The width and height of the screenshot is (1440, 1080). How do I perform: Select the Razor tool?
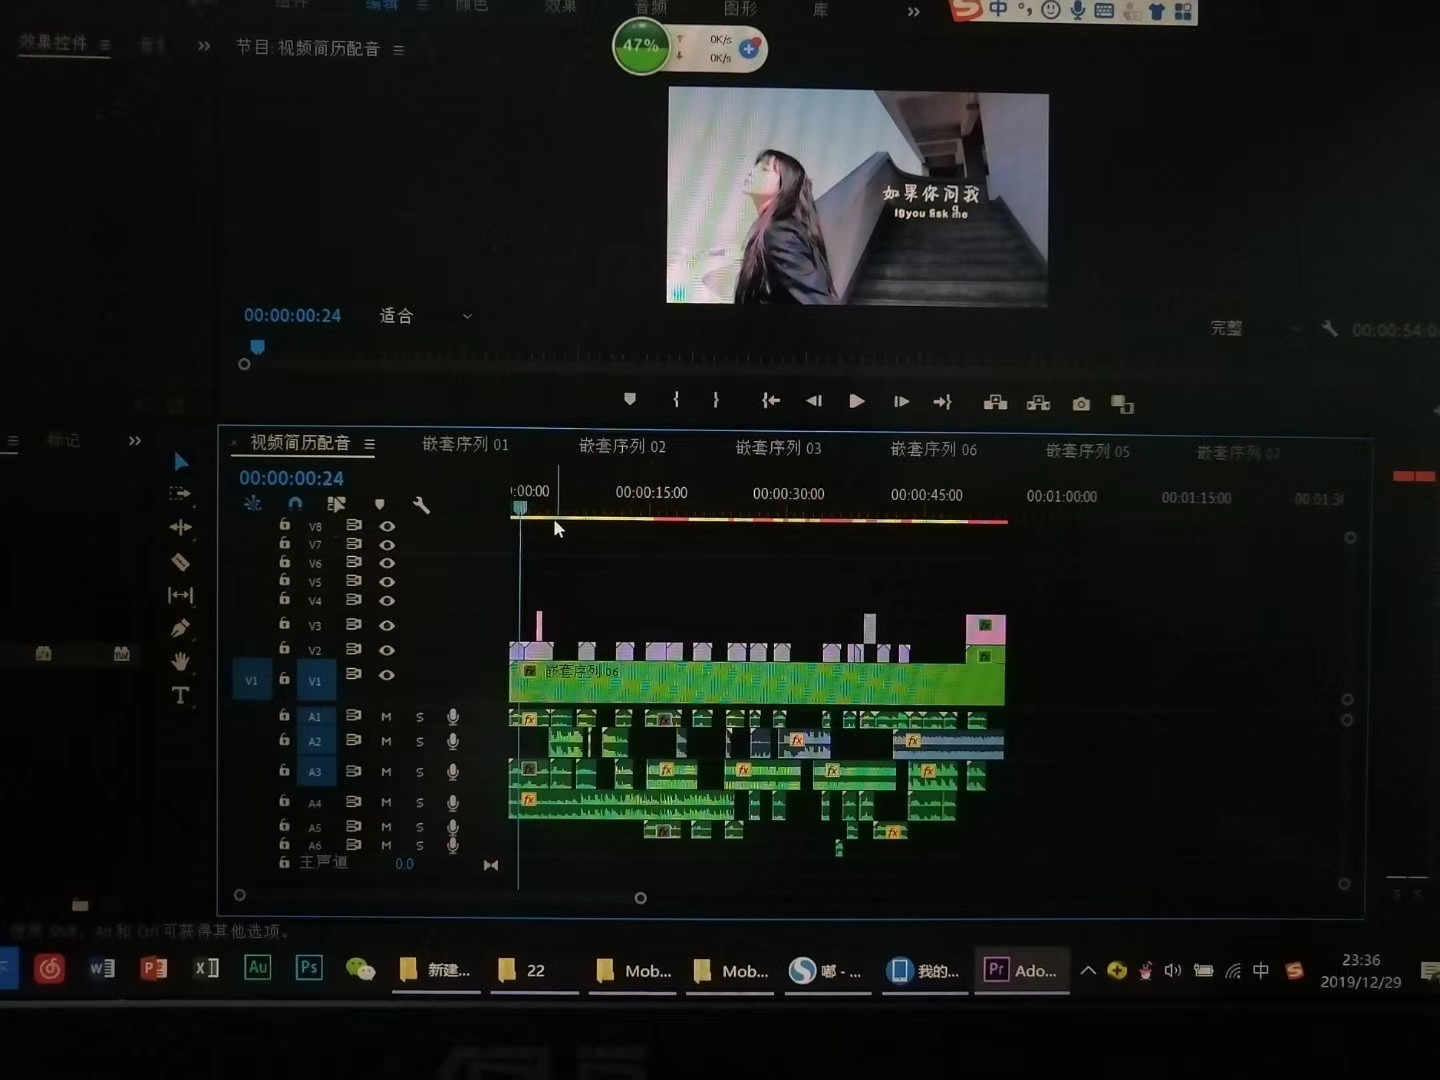coord(180,562)
